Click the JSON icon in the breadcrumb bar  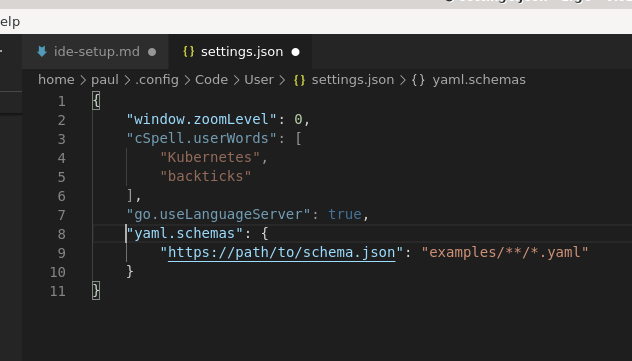click(299, 80)
